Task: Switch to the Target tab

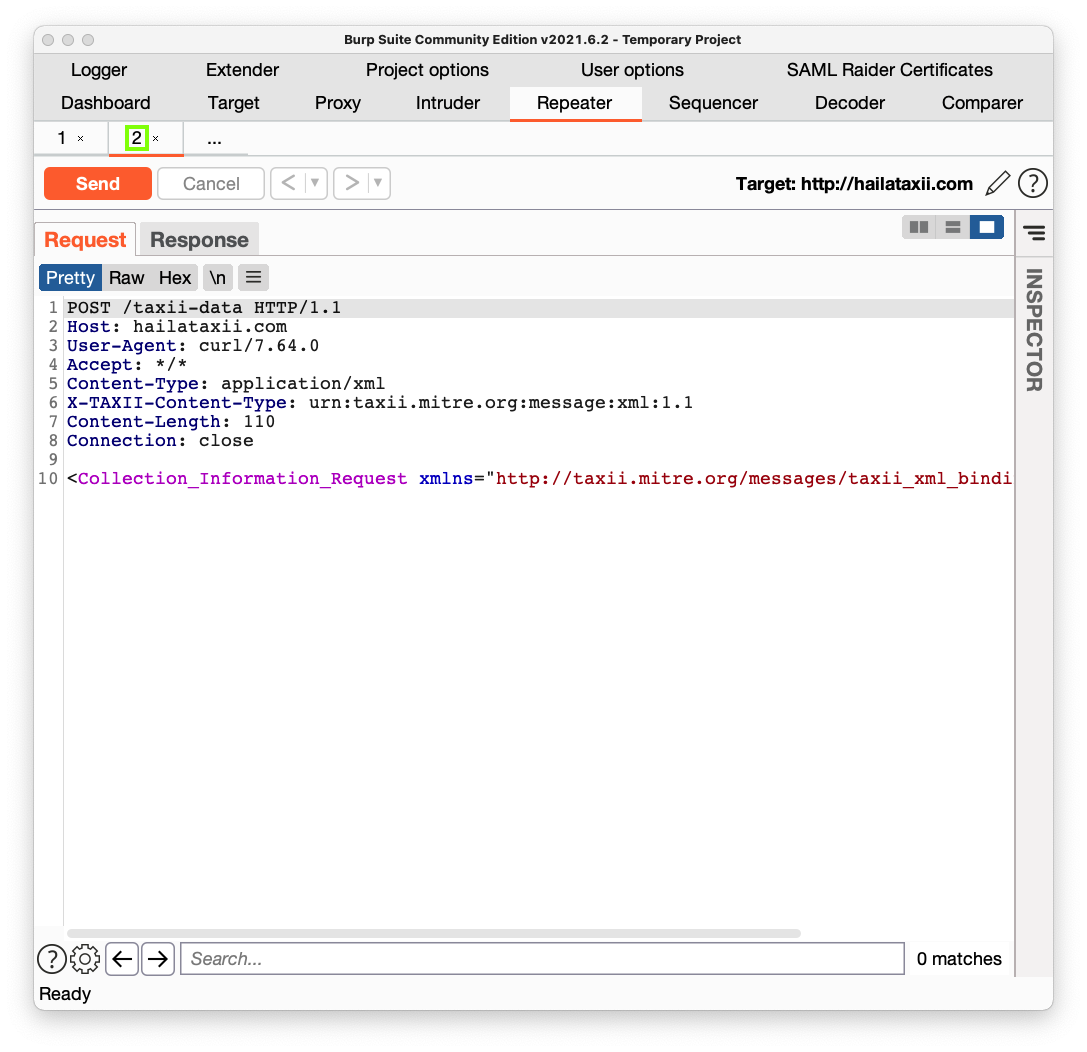Action: (234, 103)
